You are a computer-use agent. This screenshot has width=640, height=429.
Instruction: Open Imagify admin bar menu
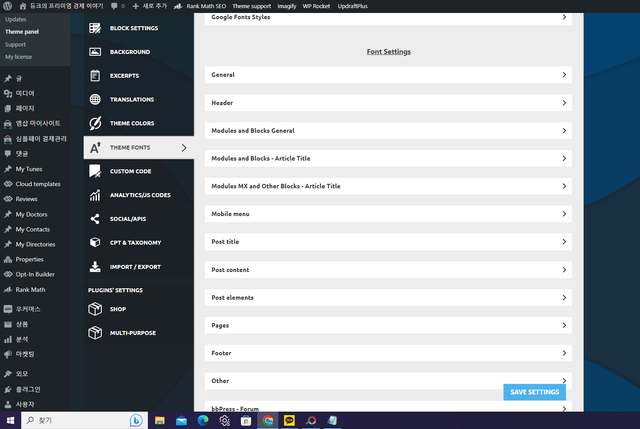click(x=287, y=6)
